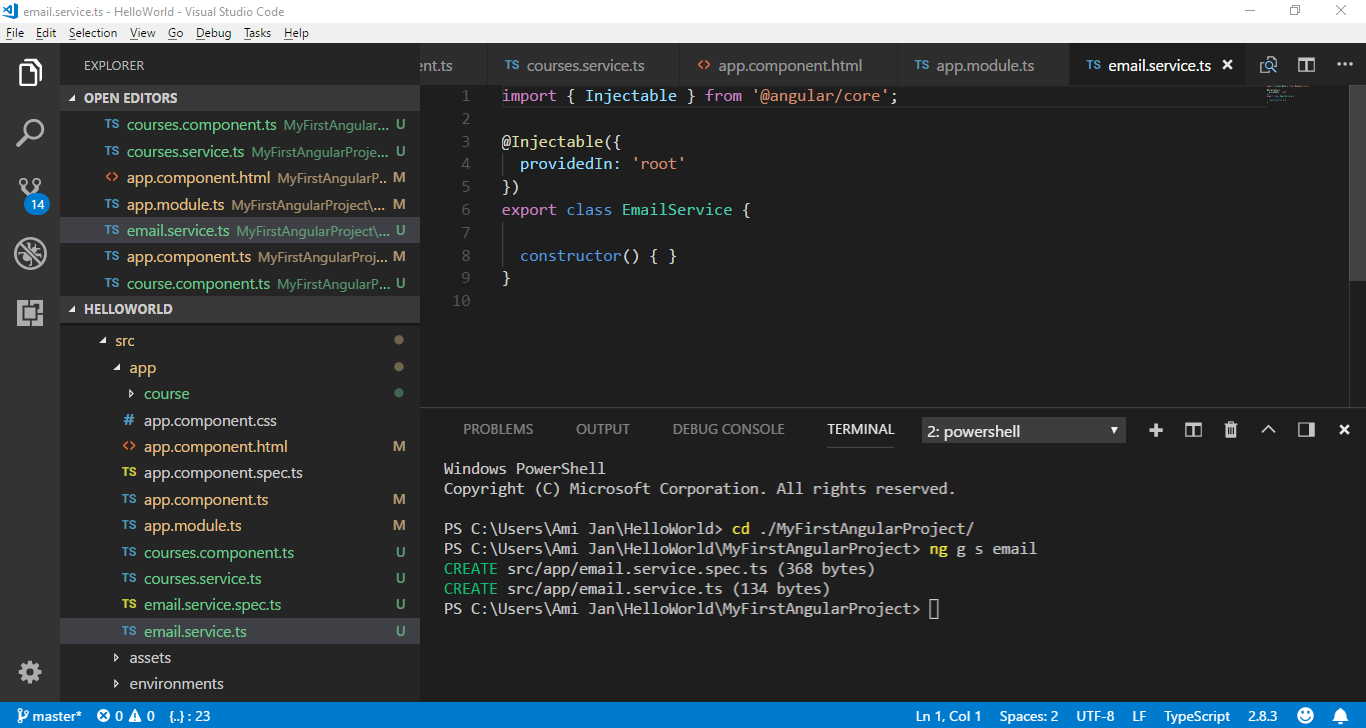Collapse the OPEN EDITORS section
Viewport: 1366px width, 728px height.
[x=240, y=98]
